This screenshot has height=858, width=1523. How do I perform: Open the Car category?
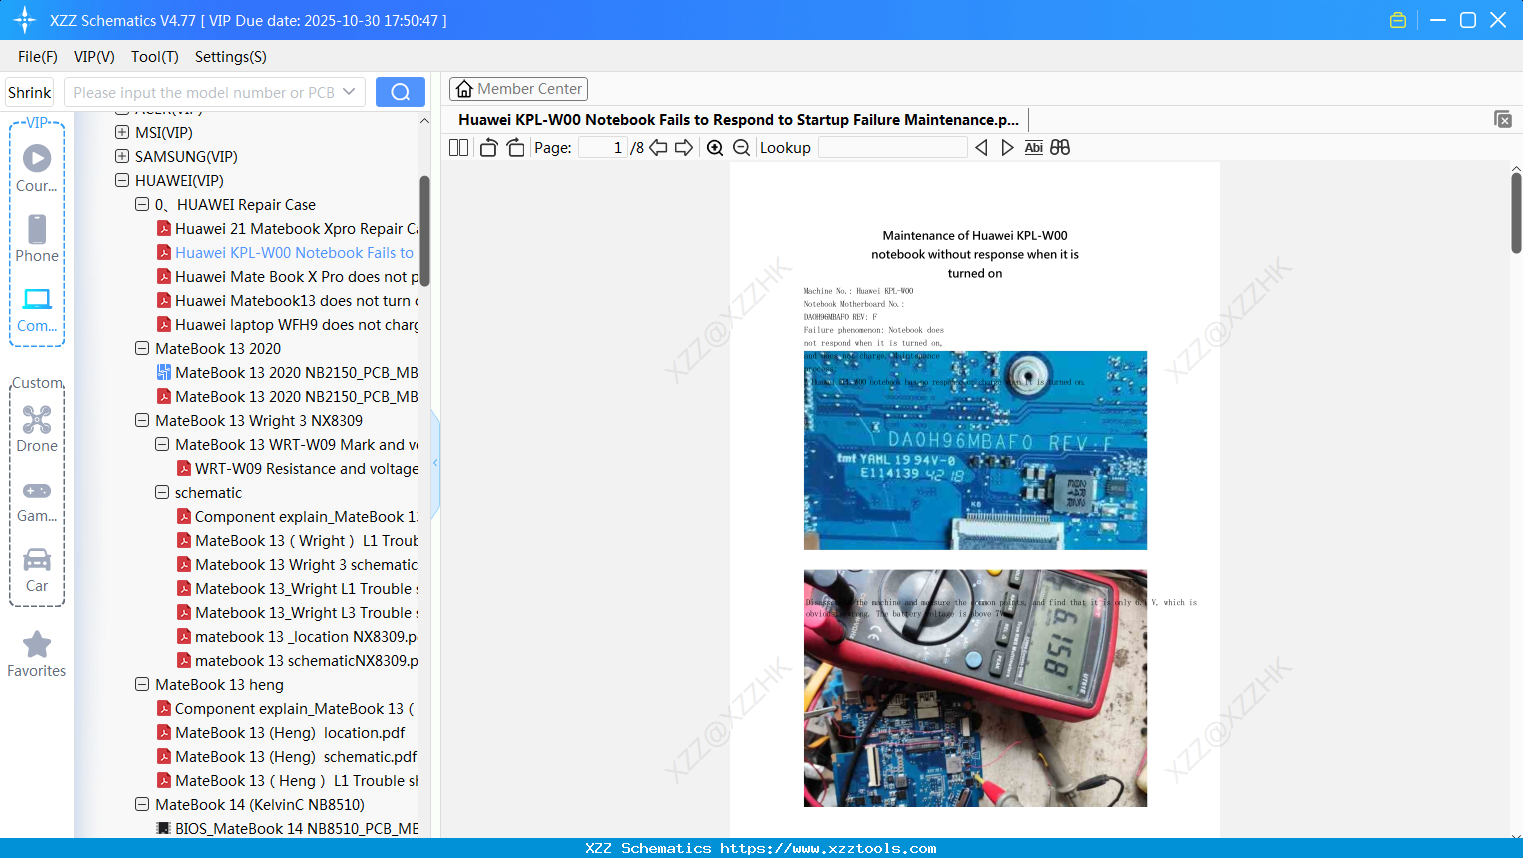coord(37,570)
